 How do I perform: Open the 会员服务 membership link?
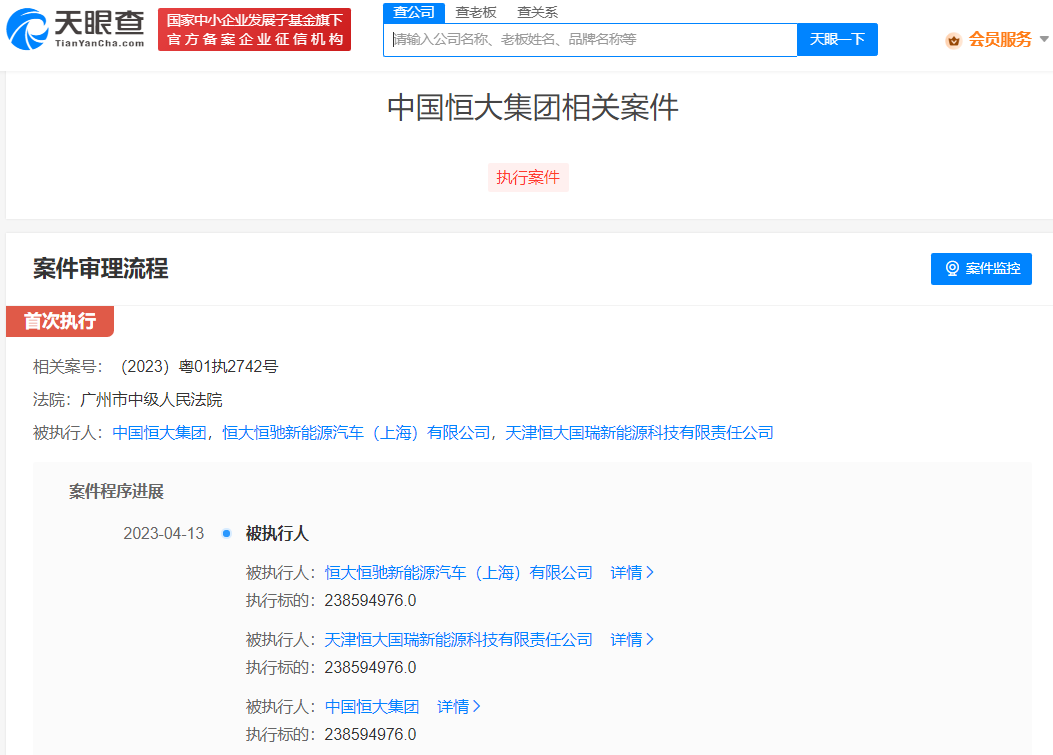999,40
